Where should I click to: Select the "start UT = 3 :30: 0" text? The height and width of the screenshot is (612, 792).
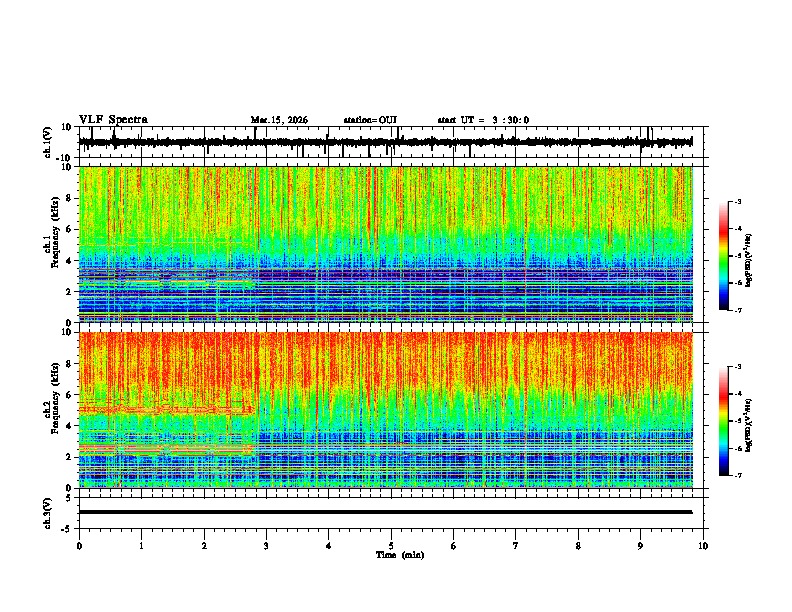pyautogui.click(x=483, y=120)
